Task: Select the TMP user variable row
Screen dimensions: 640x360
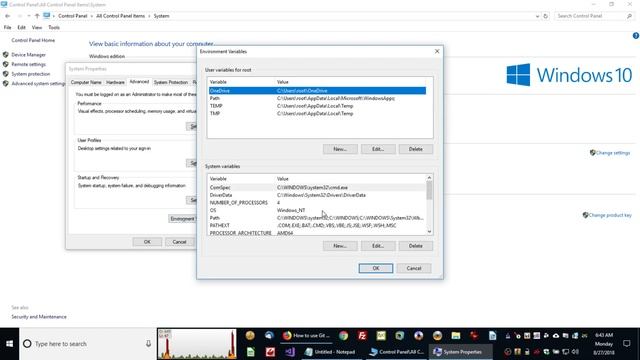Action: (x=317, y=113)
